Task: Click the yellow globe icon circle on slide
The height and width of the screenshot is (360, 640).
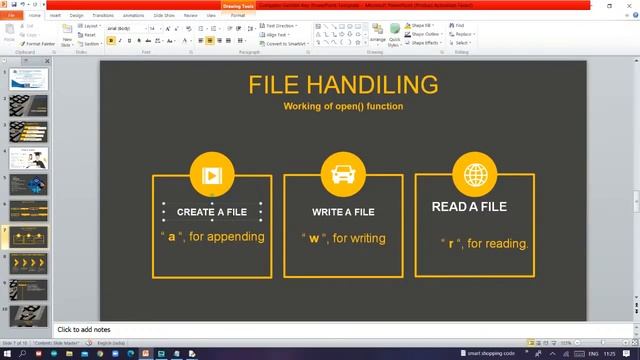Action: (x=475, y=174)
